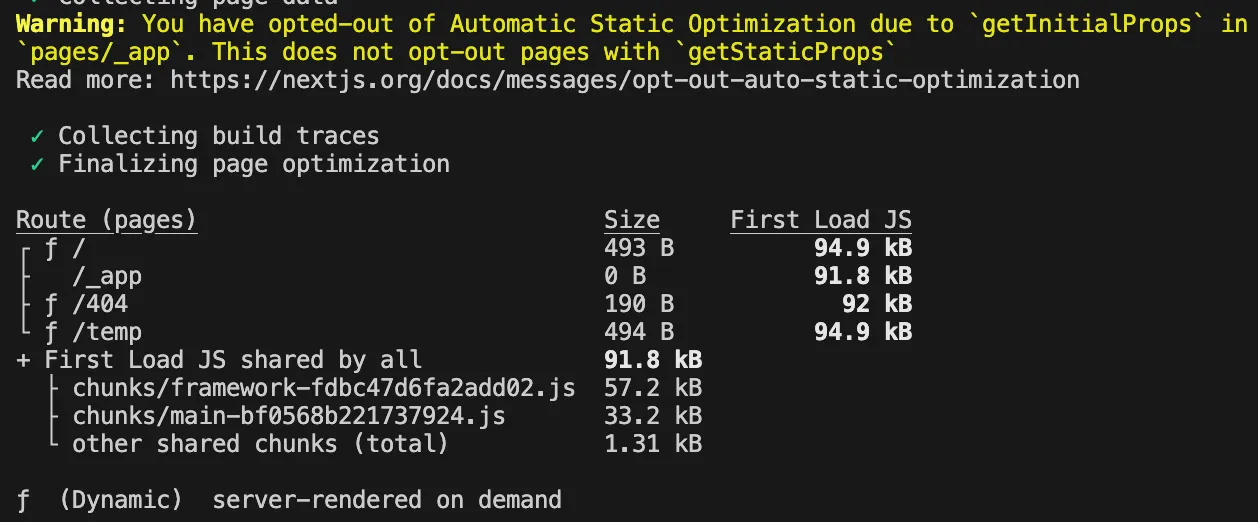
Task: Click the 190 B size value
Action: click(x=639, y=304)
